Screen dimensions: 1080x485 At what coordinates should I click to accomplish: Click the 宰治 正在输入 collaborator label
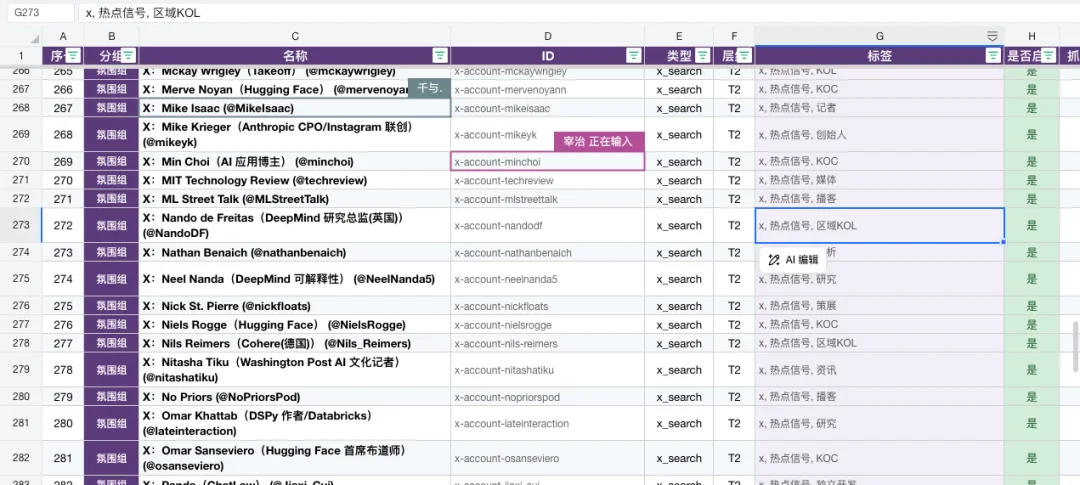(x=599, y=141)
